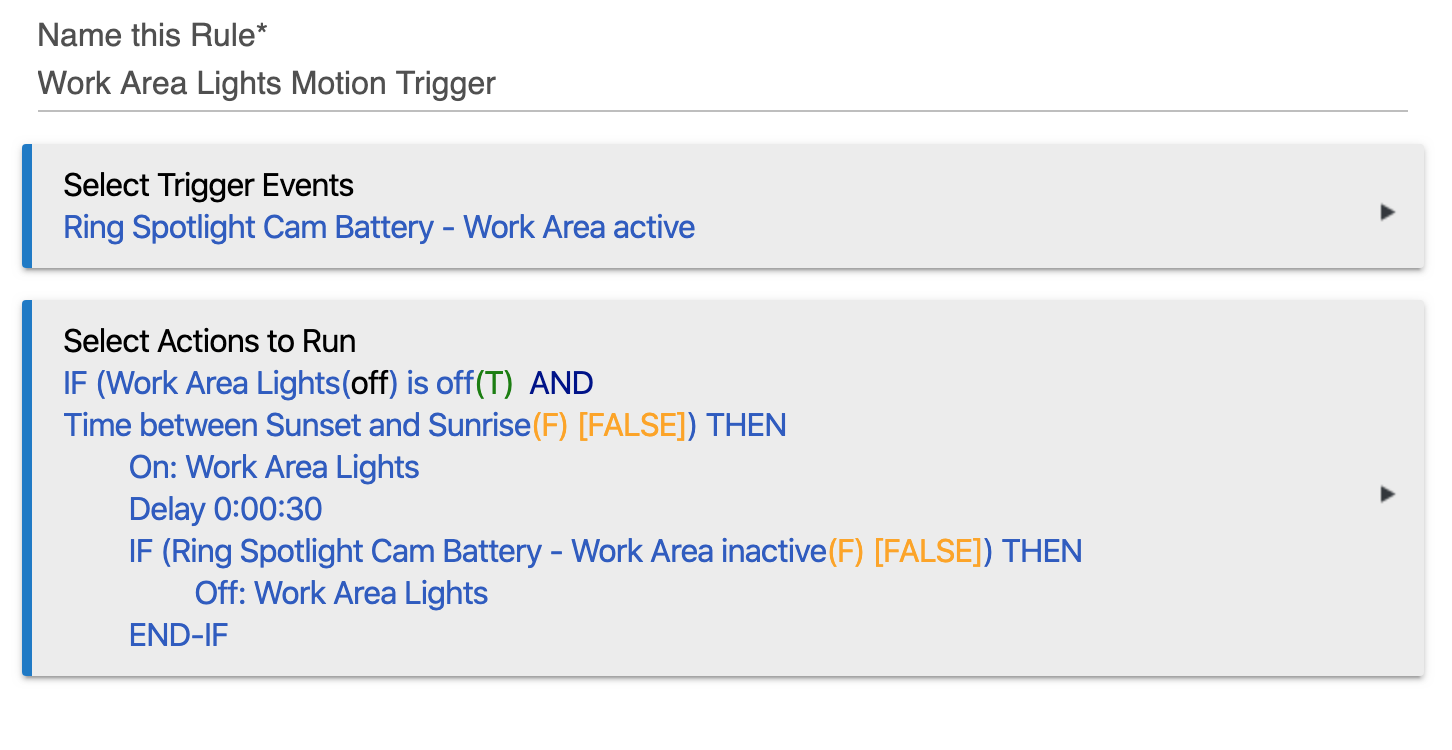This screenshot has height=750, width=1452.
Task: Open the nested IF Ring Spotlight Cam condition
Action: (x=450, y=551)
